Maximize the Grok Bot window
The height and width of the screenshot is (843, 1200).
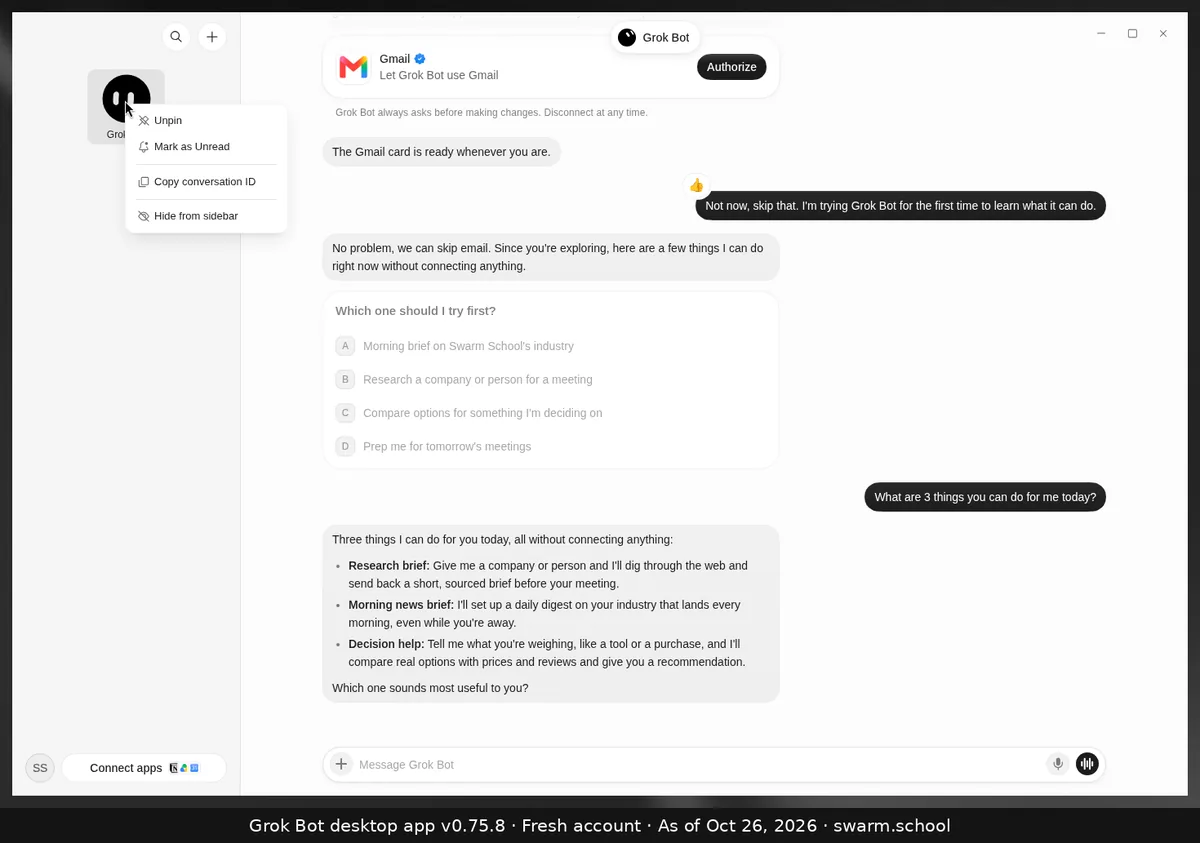click(x=1132, y=33)
